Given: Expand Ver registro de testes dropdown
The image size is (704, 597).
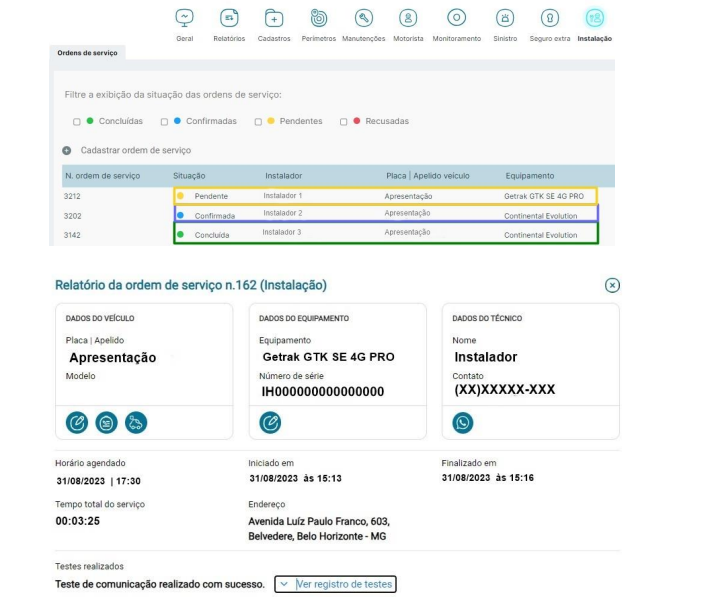Looking at the screenshot, I should [335, 584].
